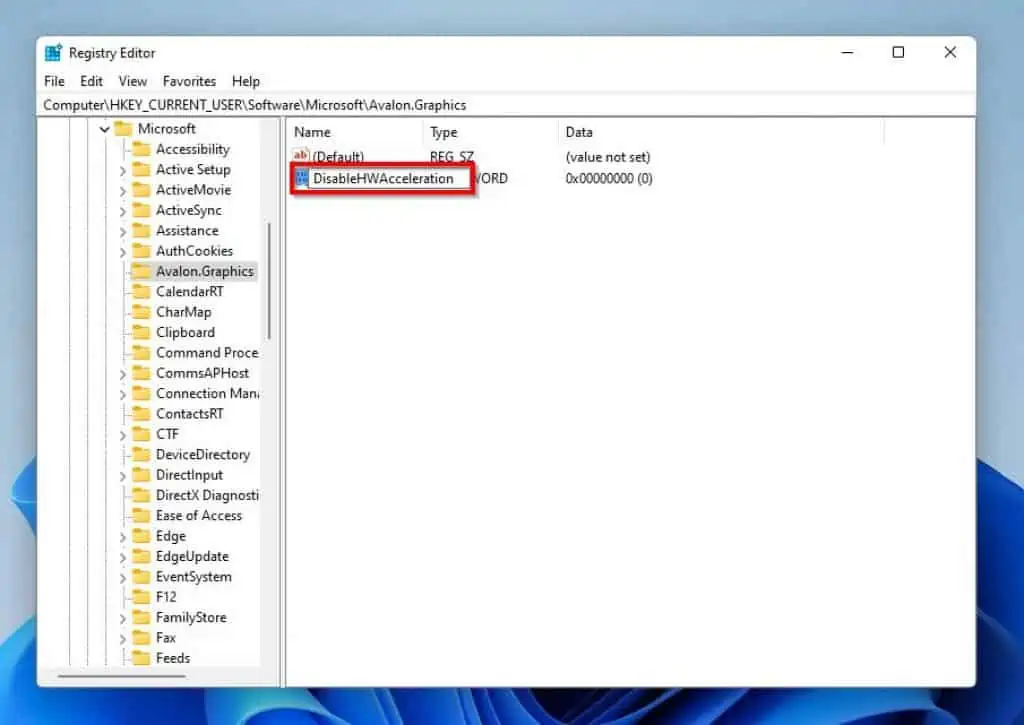The image size is (1024, 725).
Task: Open the File menu
Action: pos(53,81)
